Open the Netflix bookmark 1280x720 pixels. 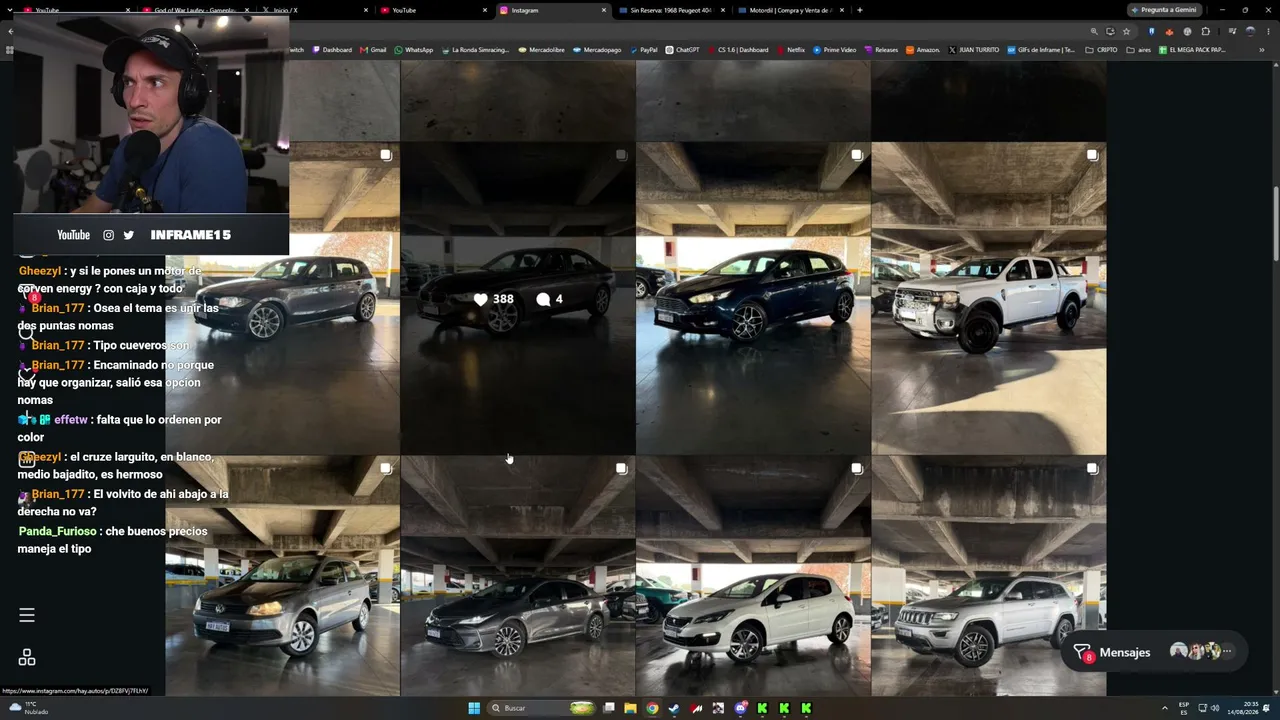(790, 50)
